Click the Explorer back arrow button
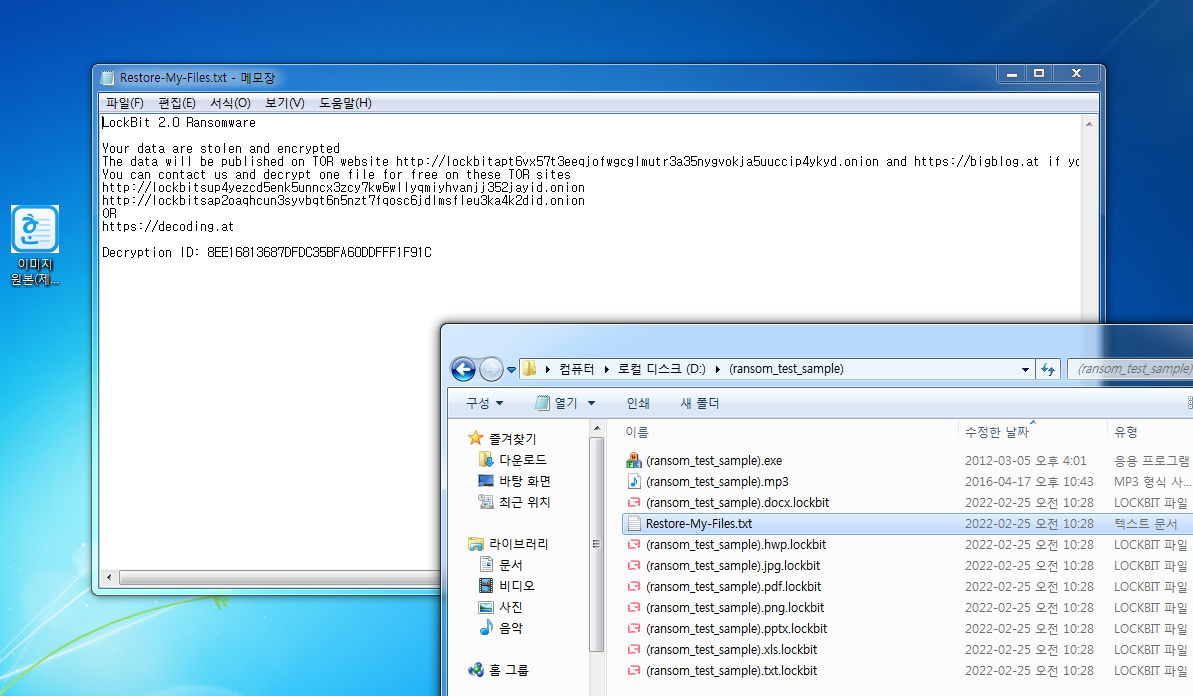This screenshot has width=1193, height=696. click(x=463, y=370)
